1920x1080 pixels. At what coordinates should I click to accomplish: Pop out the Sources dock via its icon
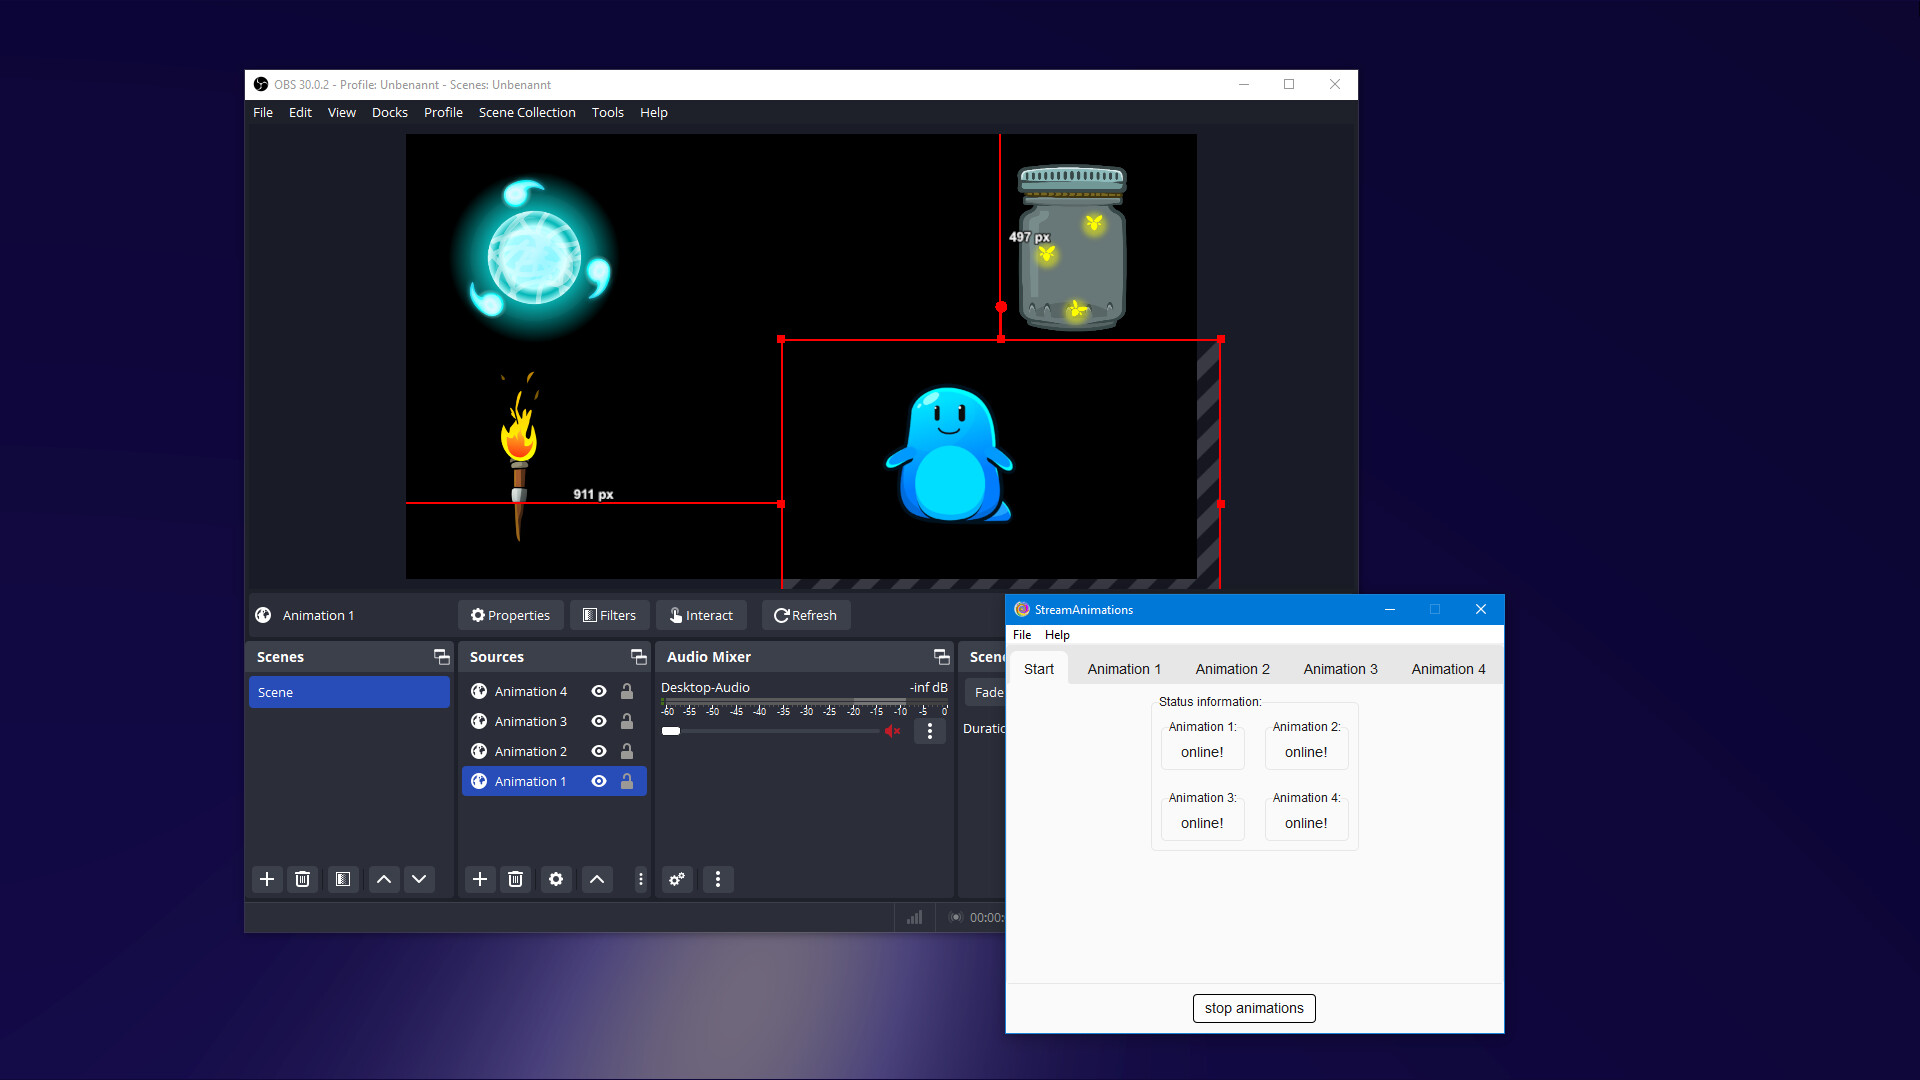638,657
